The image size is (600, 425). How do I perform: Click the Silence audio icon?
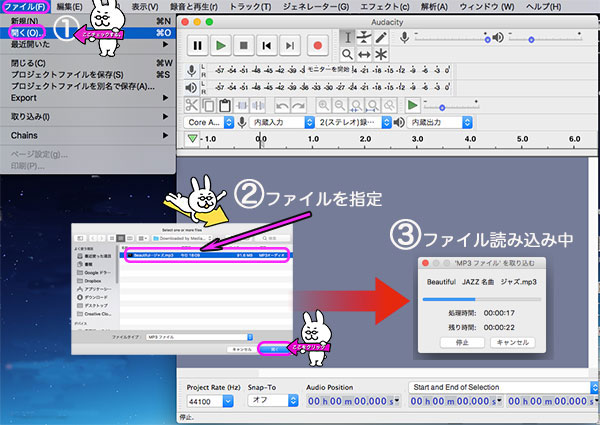[x=259, y=105]
